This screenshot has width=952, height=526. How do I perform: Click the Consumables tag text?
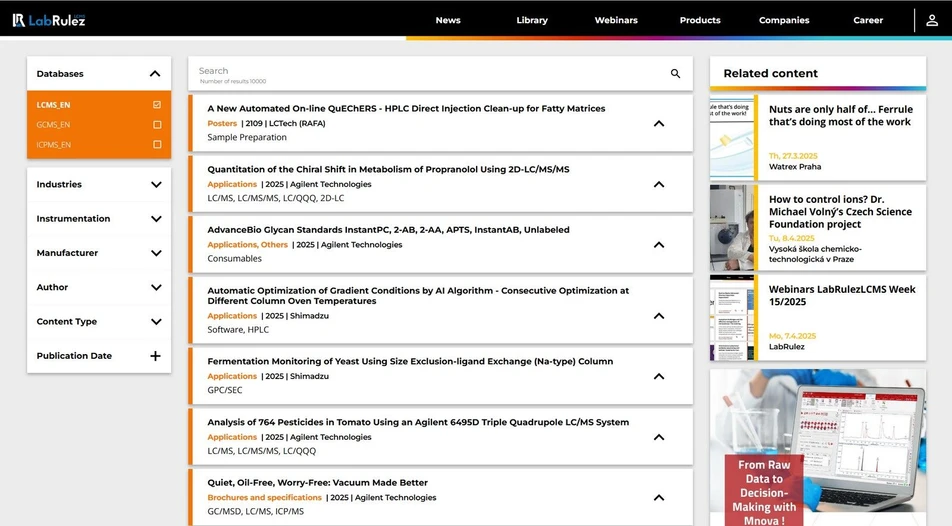234,259
